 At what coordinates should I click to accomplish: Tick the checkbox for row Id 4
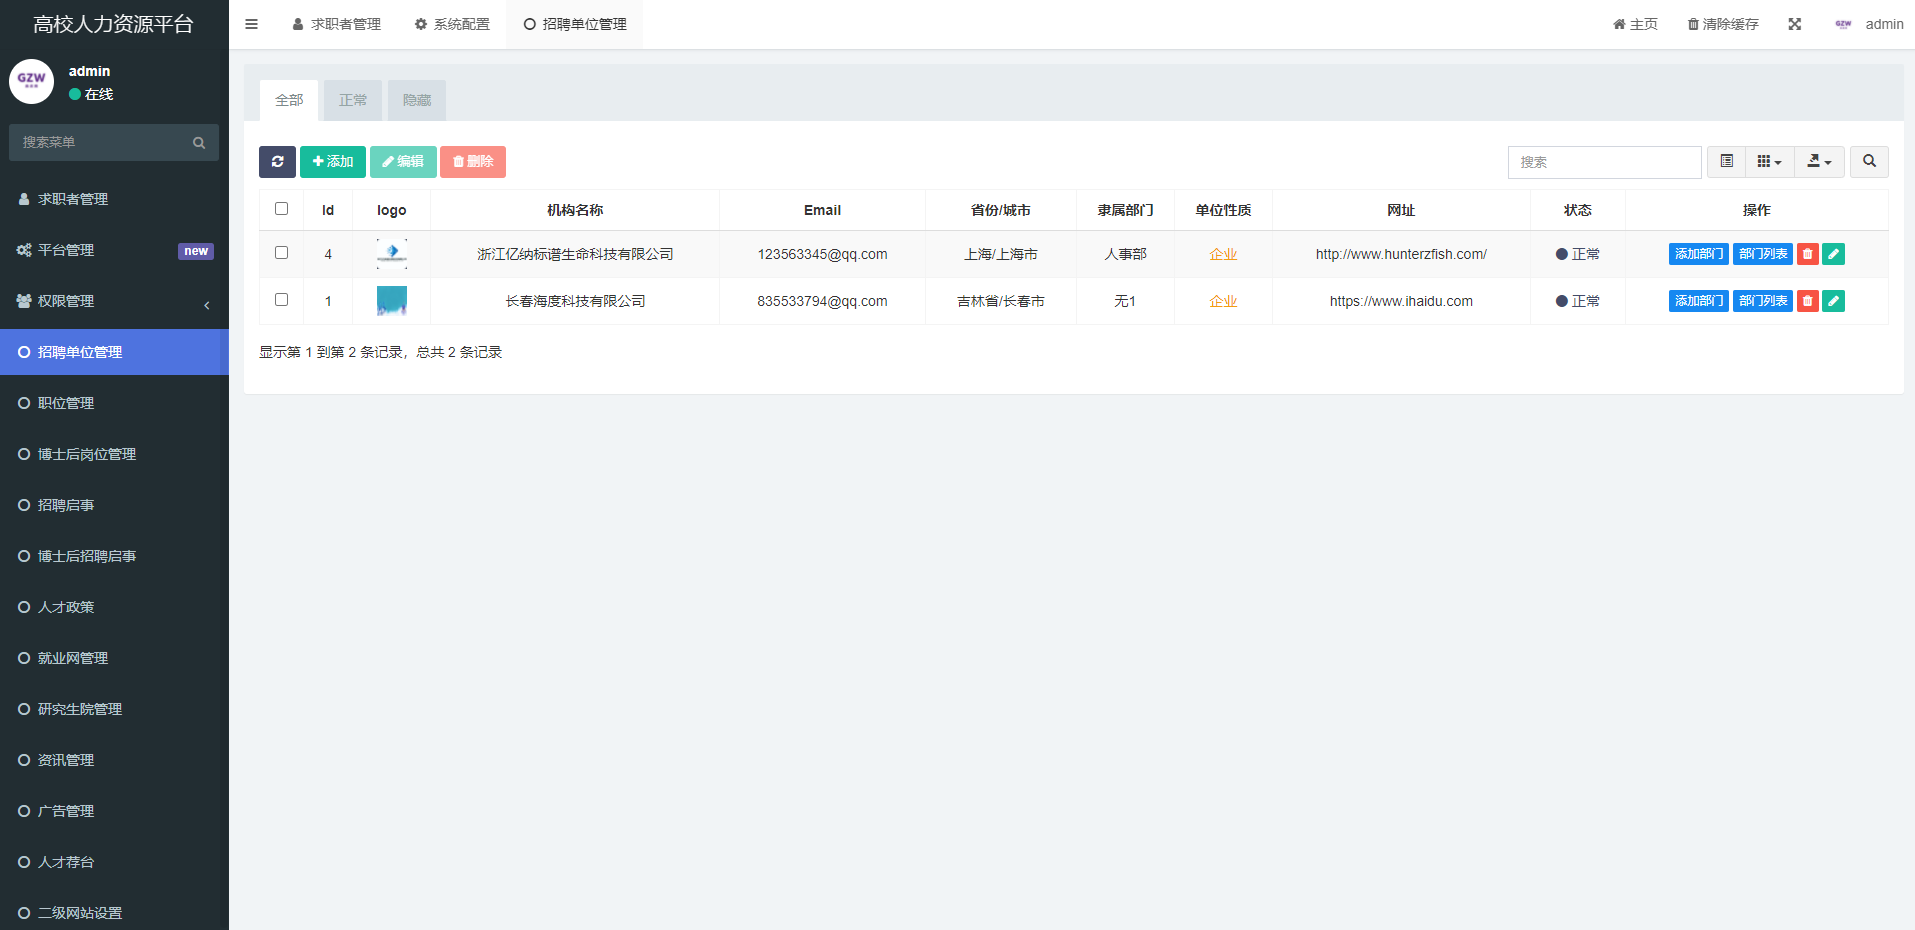281,253
